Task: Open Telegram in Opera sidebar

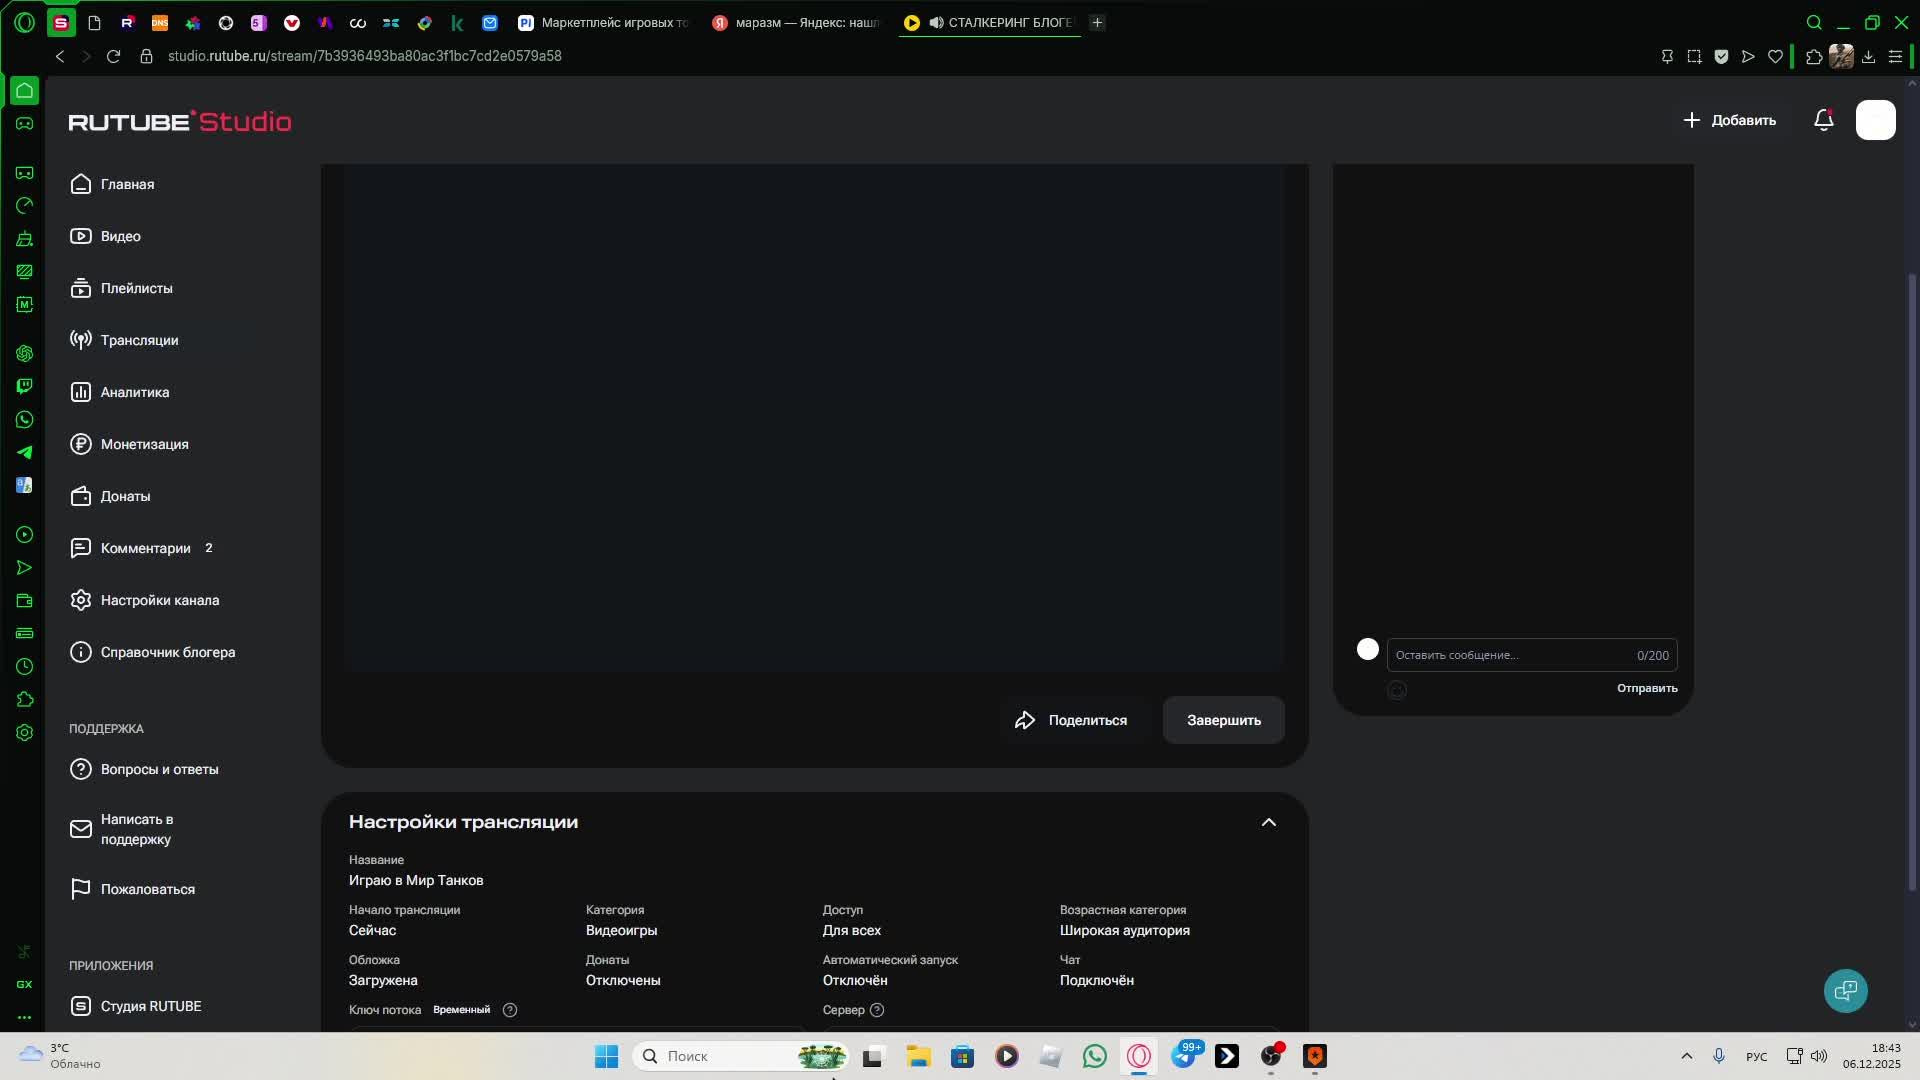Action: (24, 452)
